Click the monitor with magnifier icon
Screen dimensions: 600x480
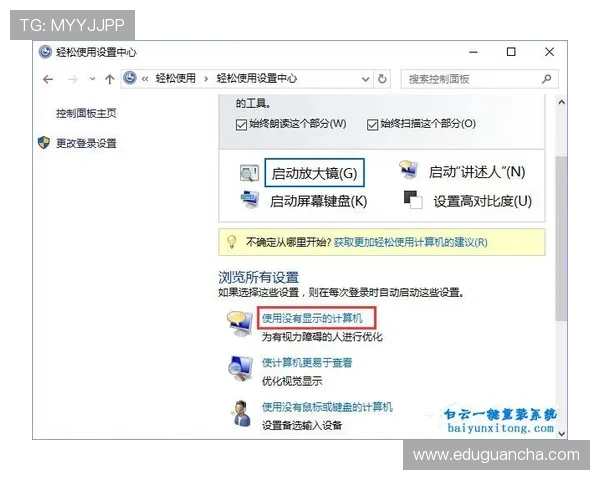240,369
